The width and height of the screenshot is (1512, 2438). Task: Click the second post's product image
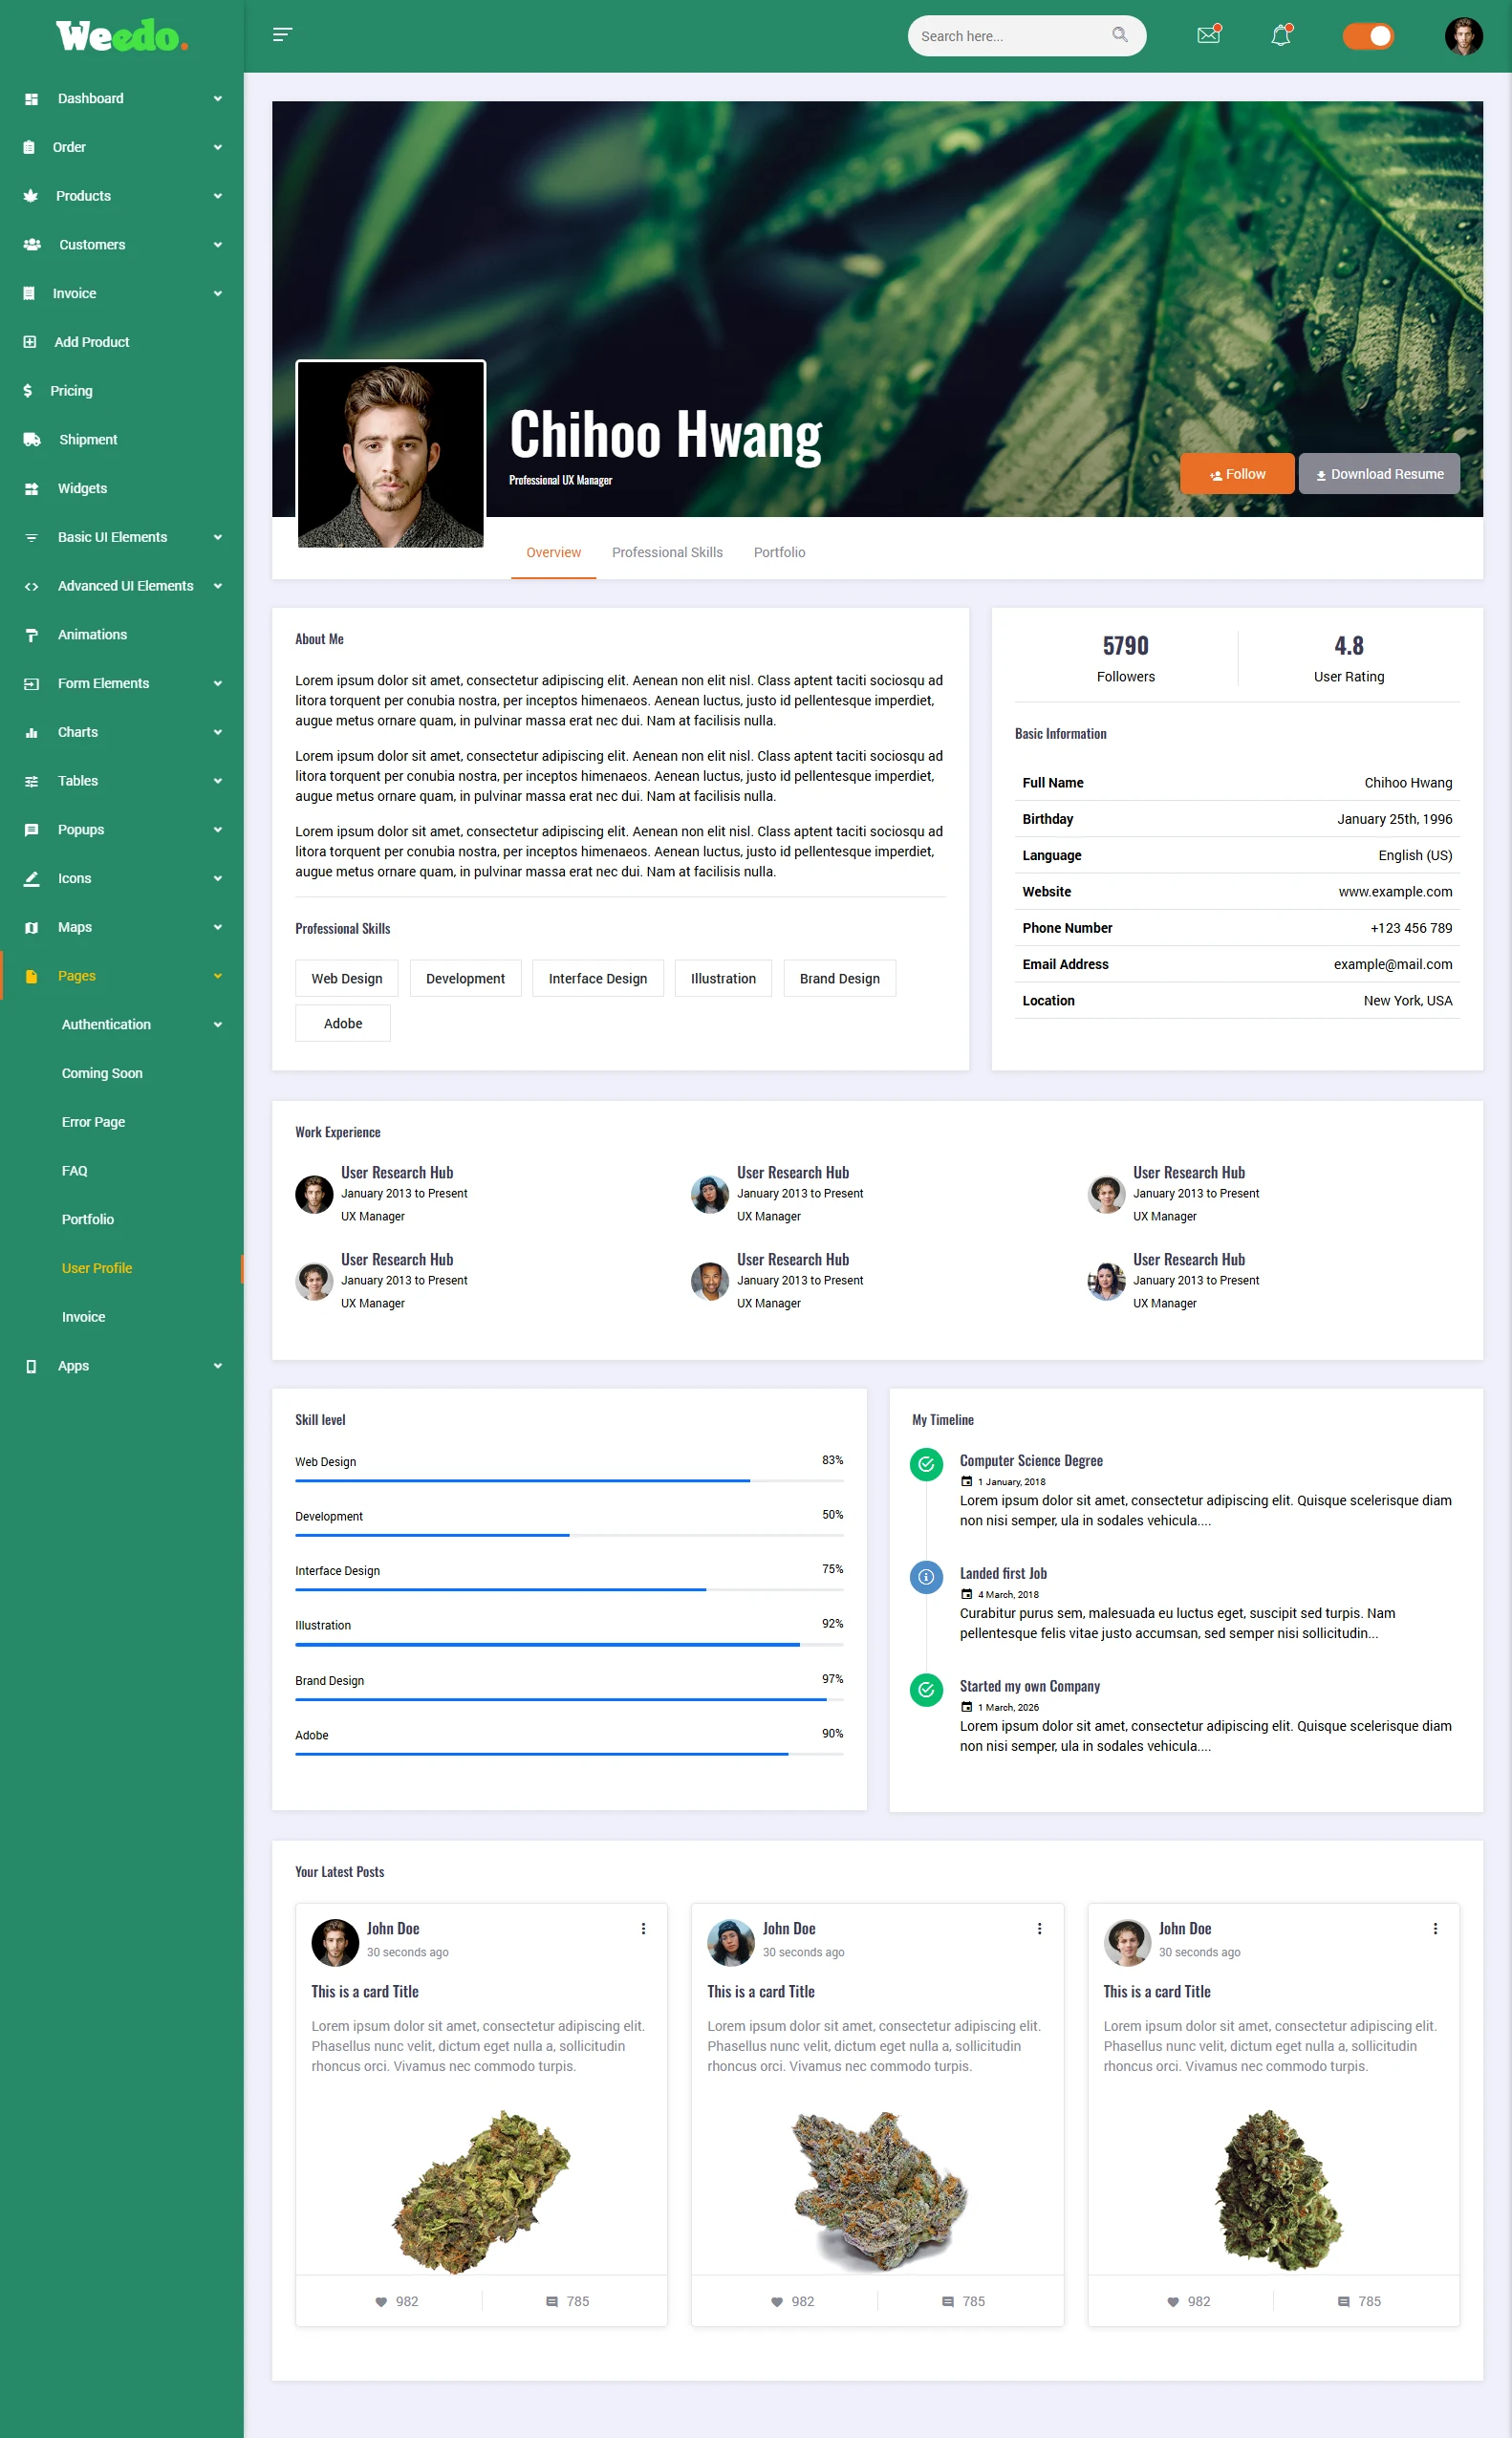(878, 2190)
